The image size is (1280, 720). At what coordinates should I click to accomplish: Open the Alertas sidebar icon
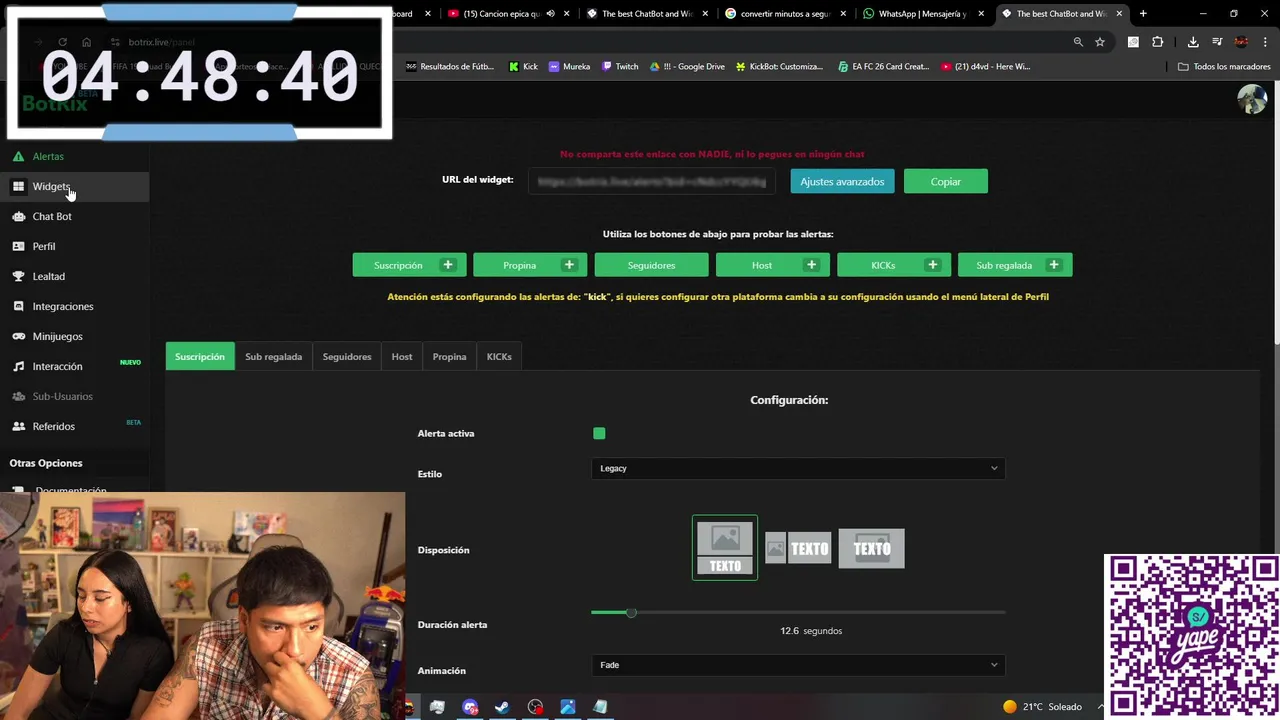pos(18,156)
